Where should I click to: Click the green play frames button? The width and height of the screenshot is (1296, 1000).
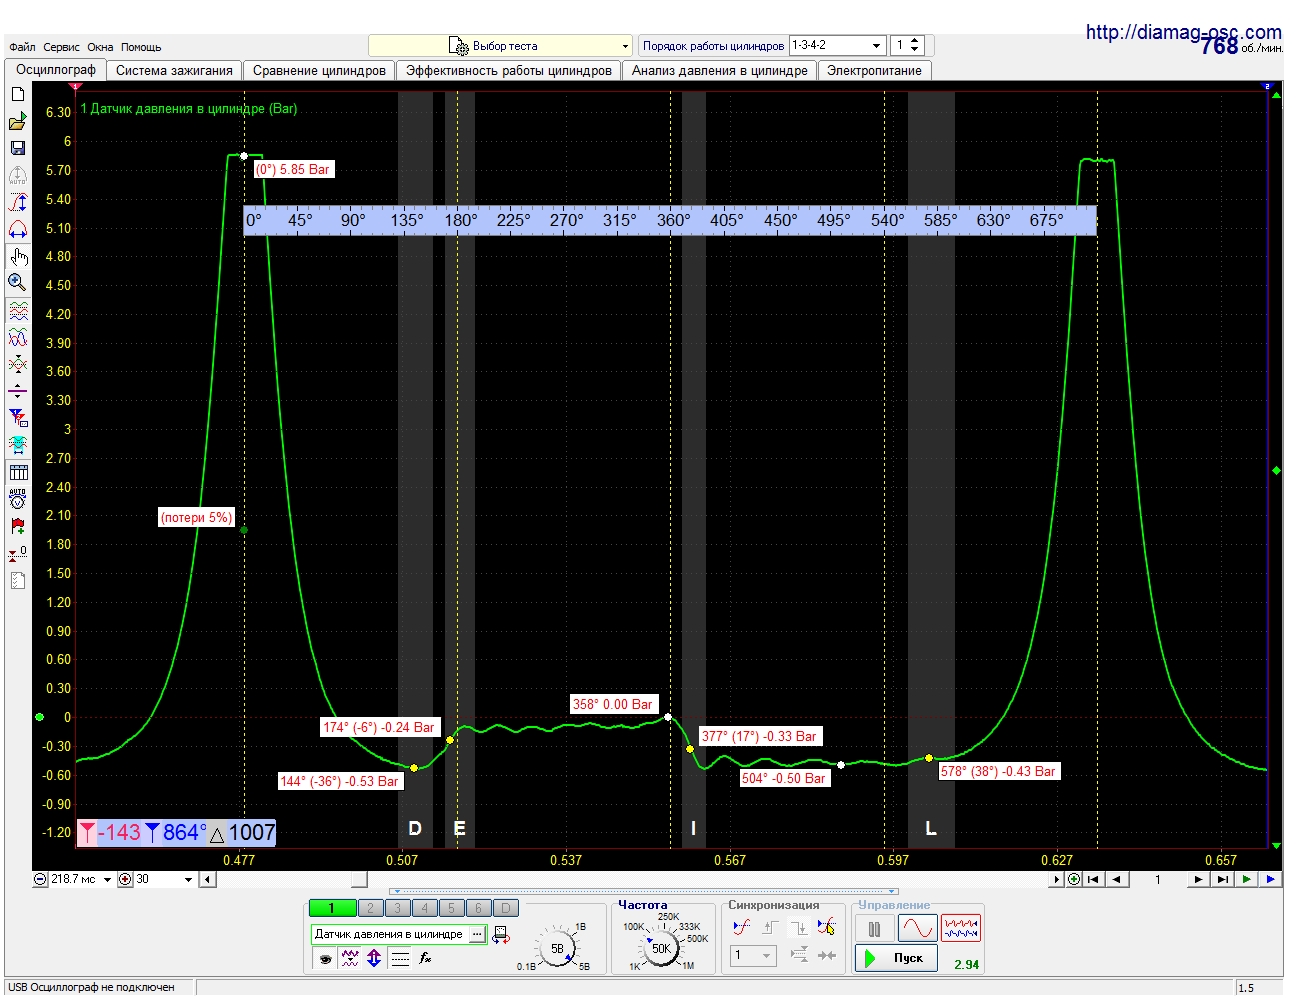pos(1246,880)
